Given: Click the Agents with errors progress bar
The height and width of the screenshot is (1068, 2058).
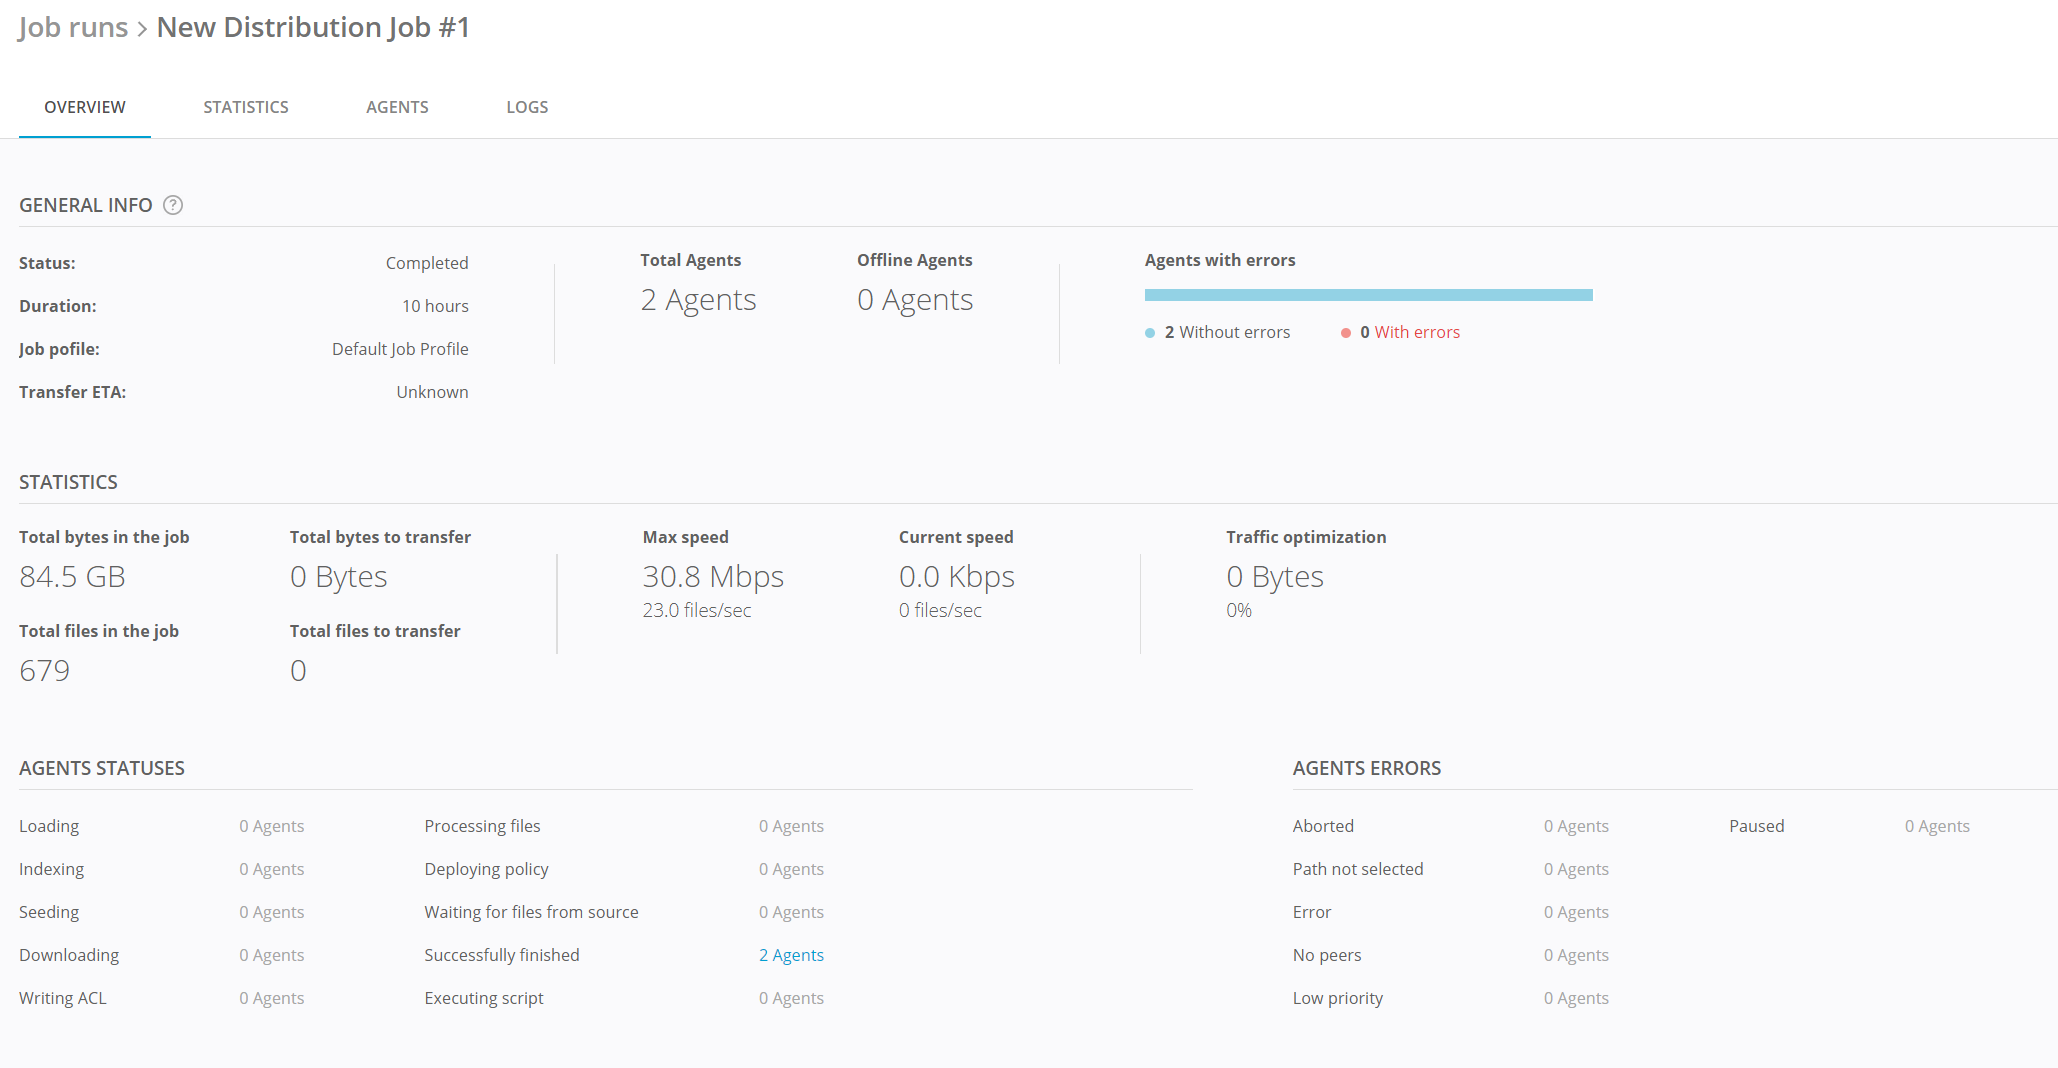Looking at the screenshot, I should [1368, 295].
